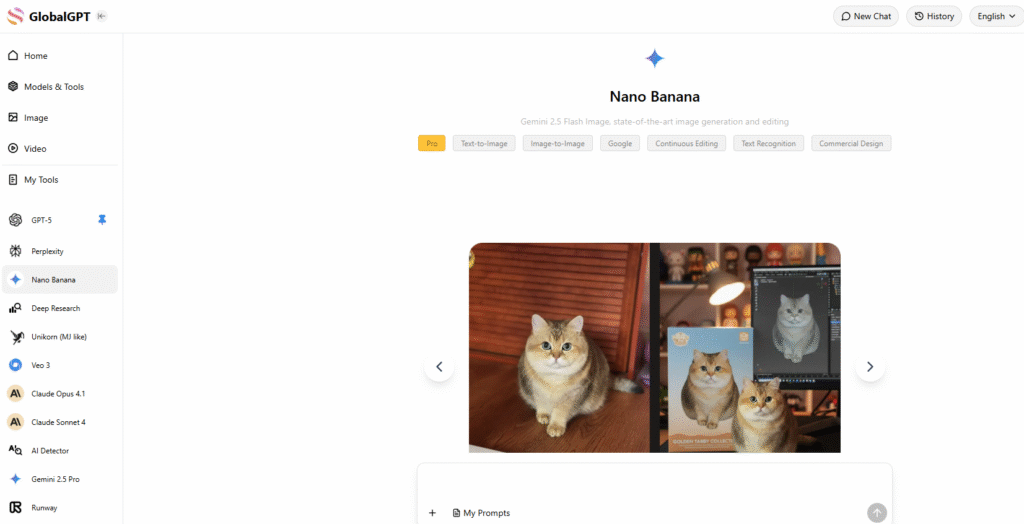The height and width of the screenshot is (524, 1024).
Task: Click the GlobalGPT logo icon
Action: 15,16
